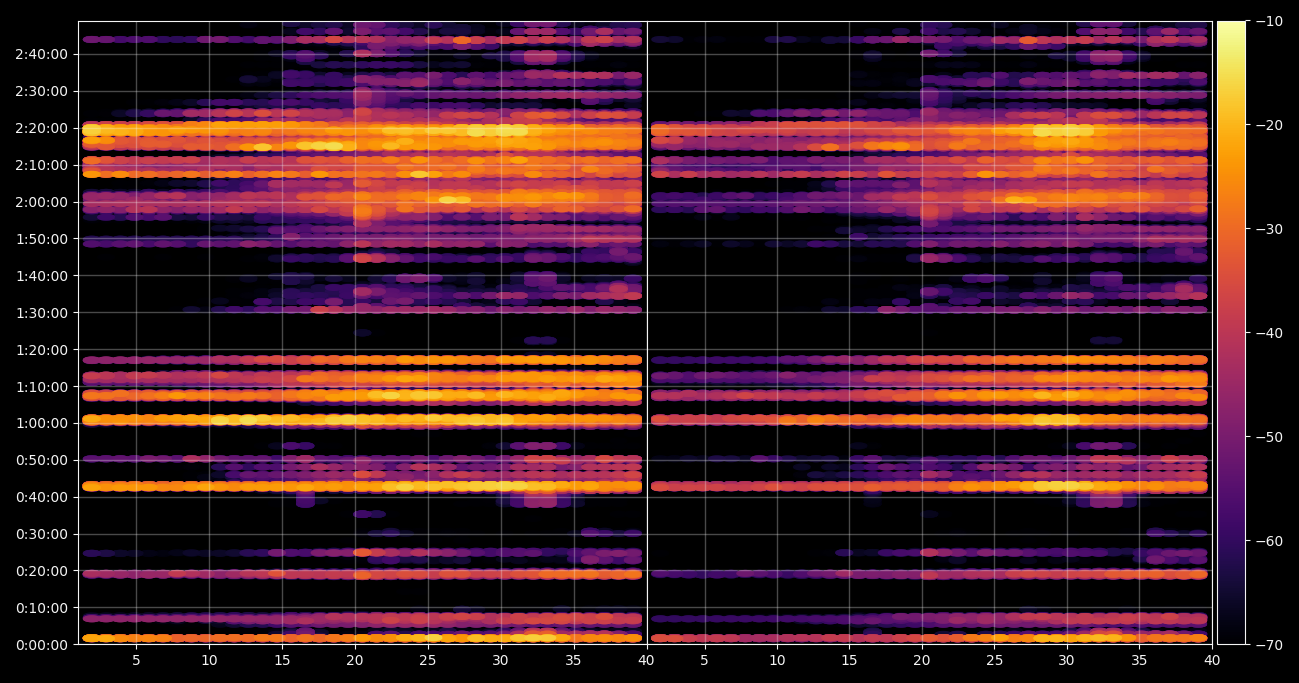Pick x-axis label 25 under left plot
This screenshot has height=683, width=1299.
[x=428, y=661]
